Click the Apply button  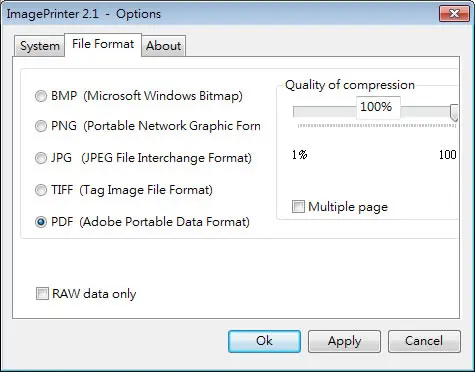click(x=344, y=341)
